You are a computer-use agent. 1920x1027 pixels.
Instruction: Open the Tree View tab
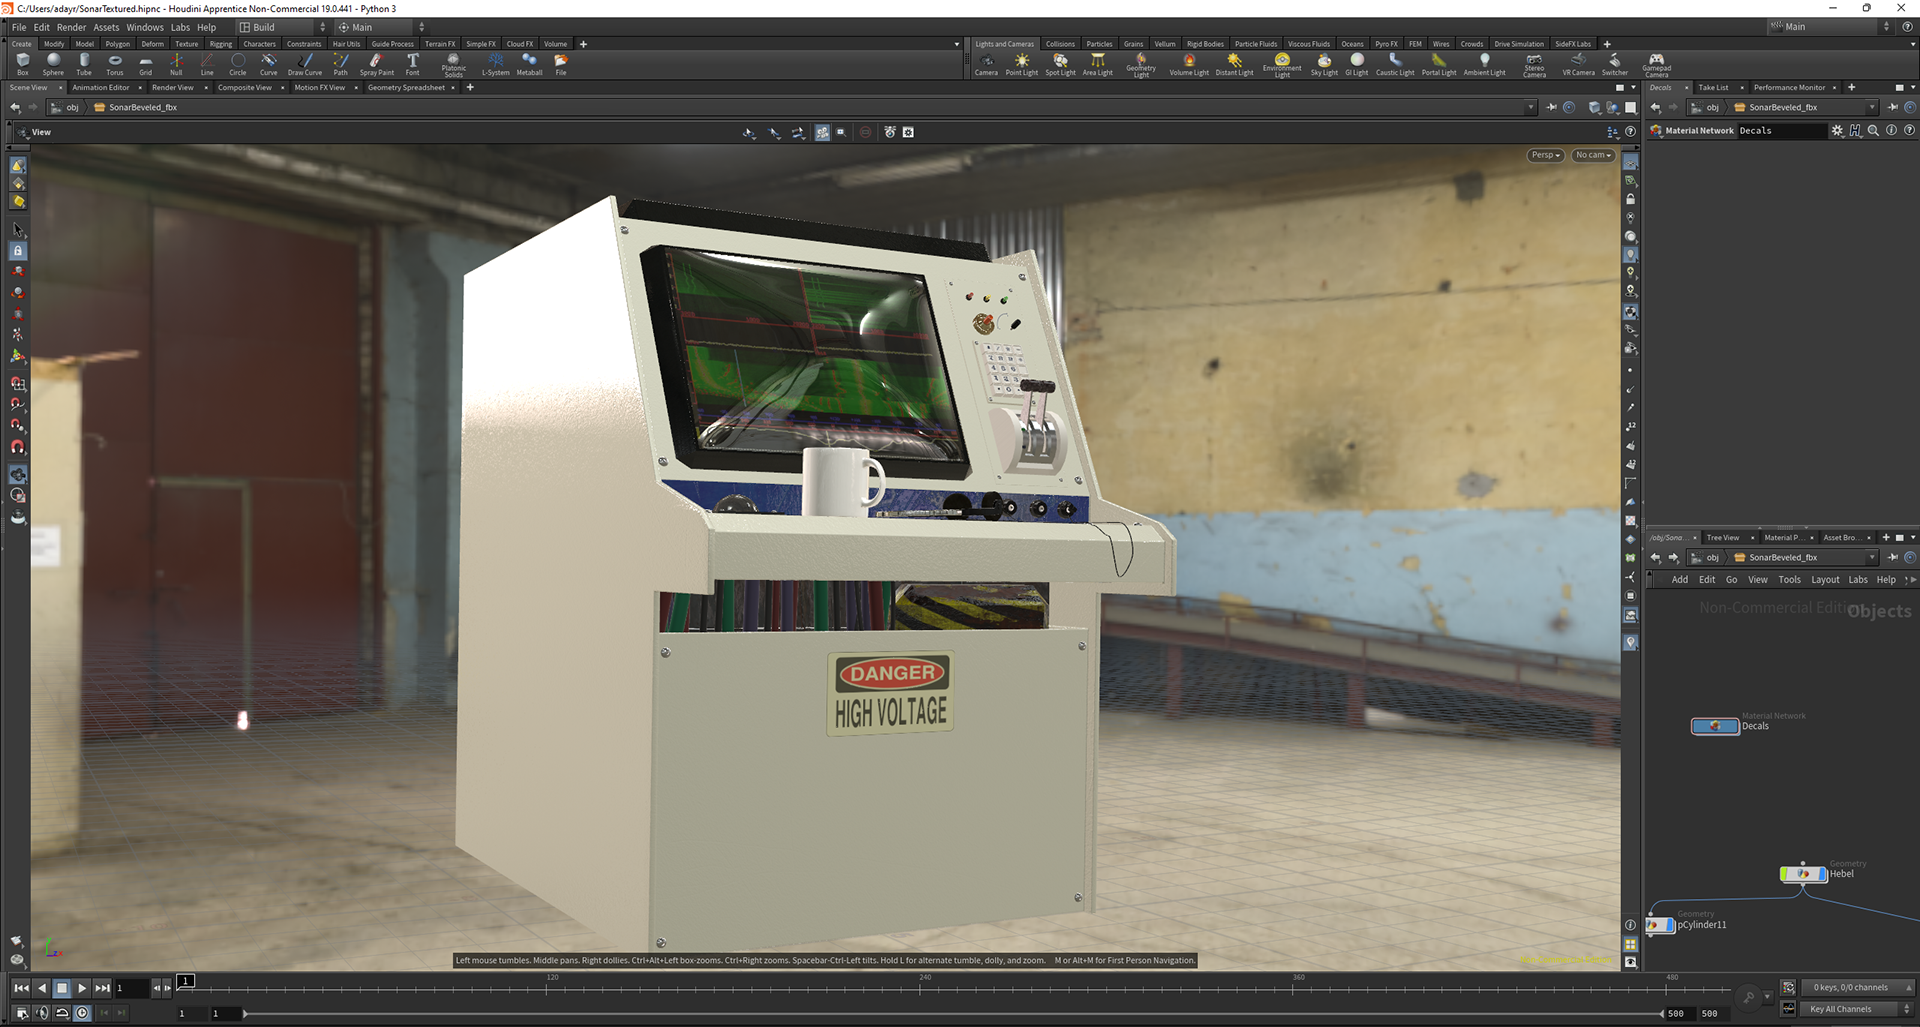point(1722,537)
